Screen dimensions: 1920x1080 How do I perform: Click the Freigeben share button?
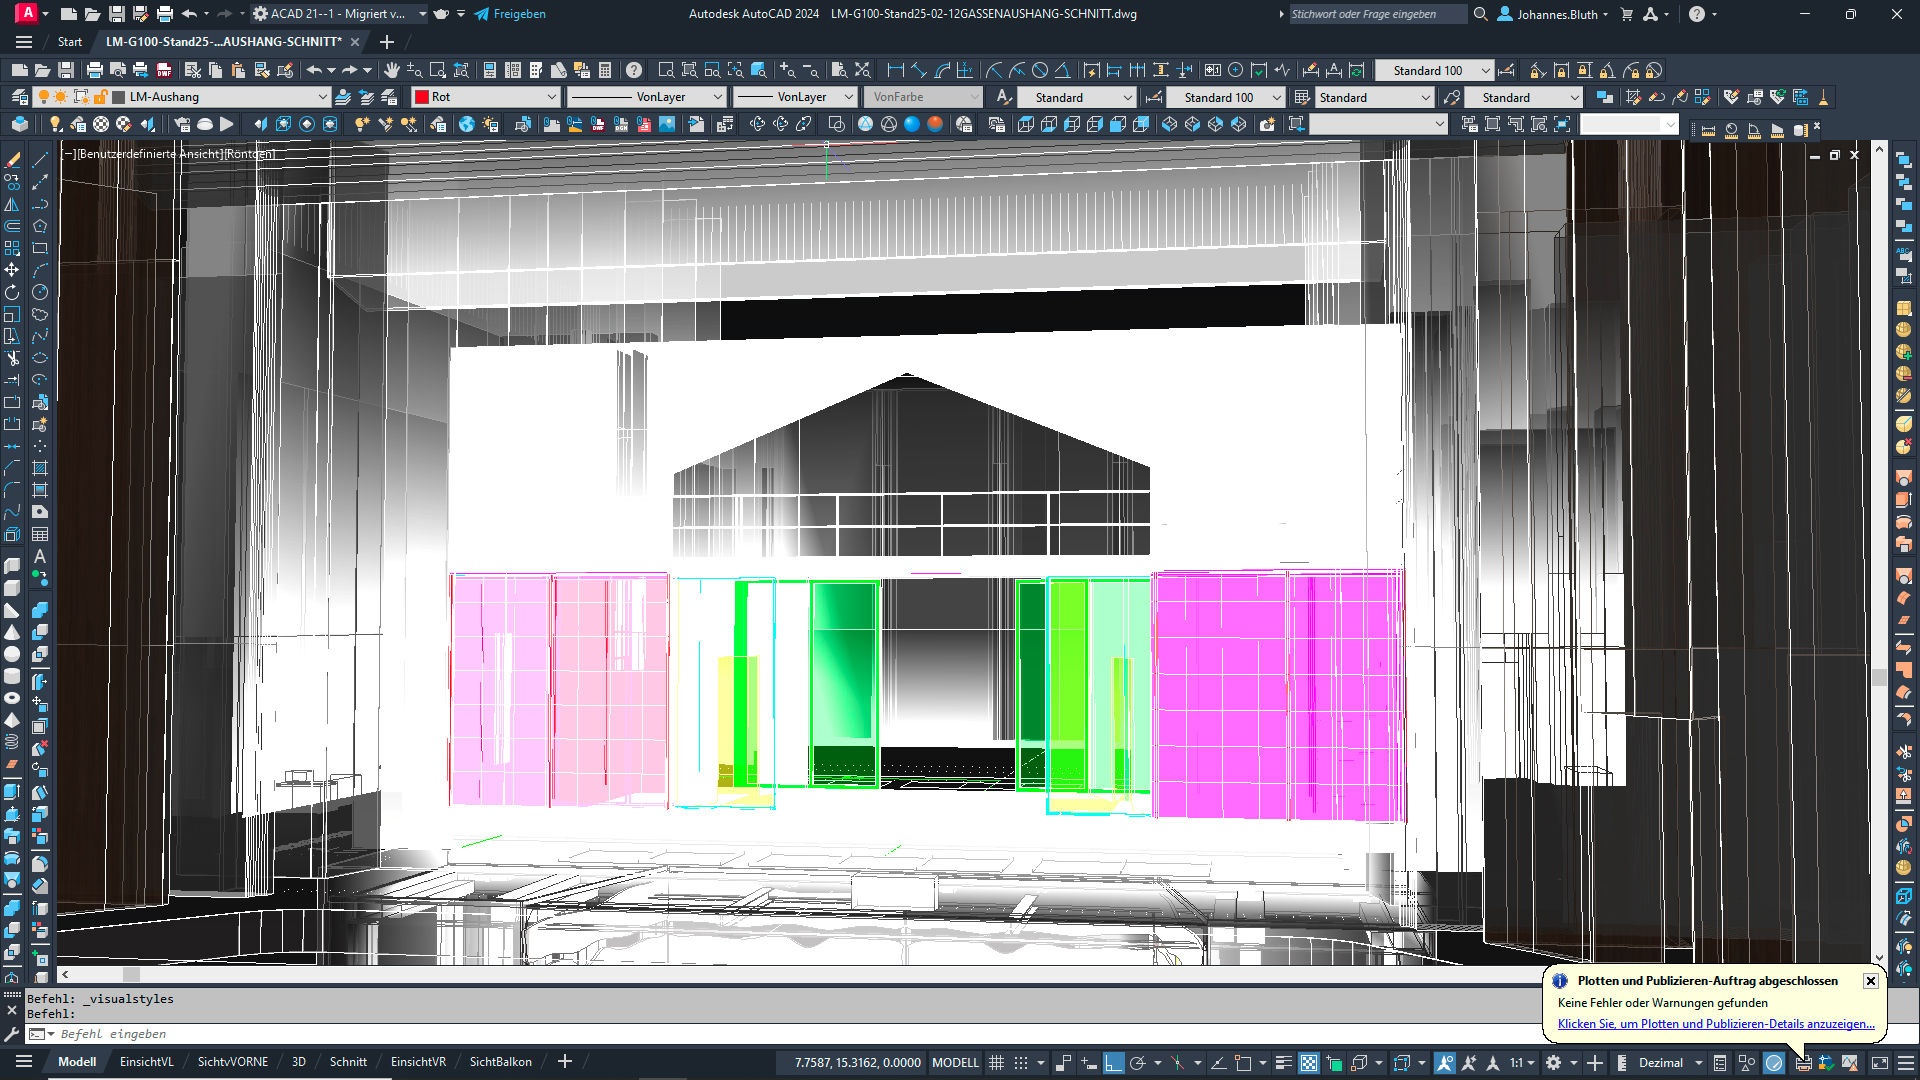(x=510, y=14)
